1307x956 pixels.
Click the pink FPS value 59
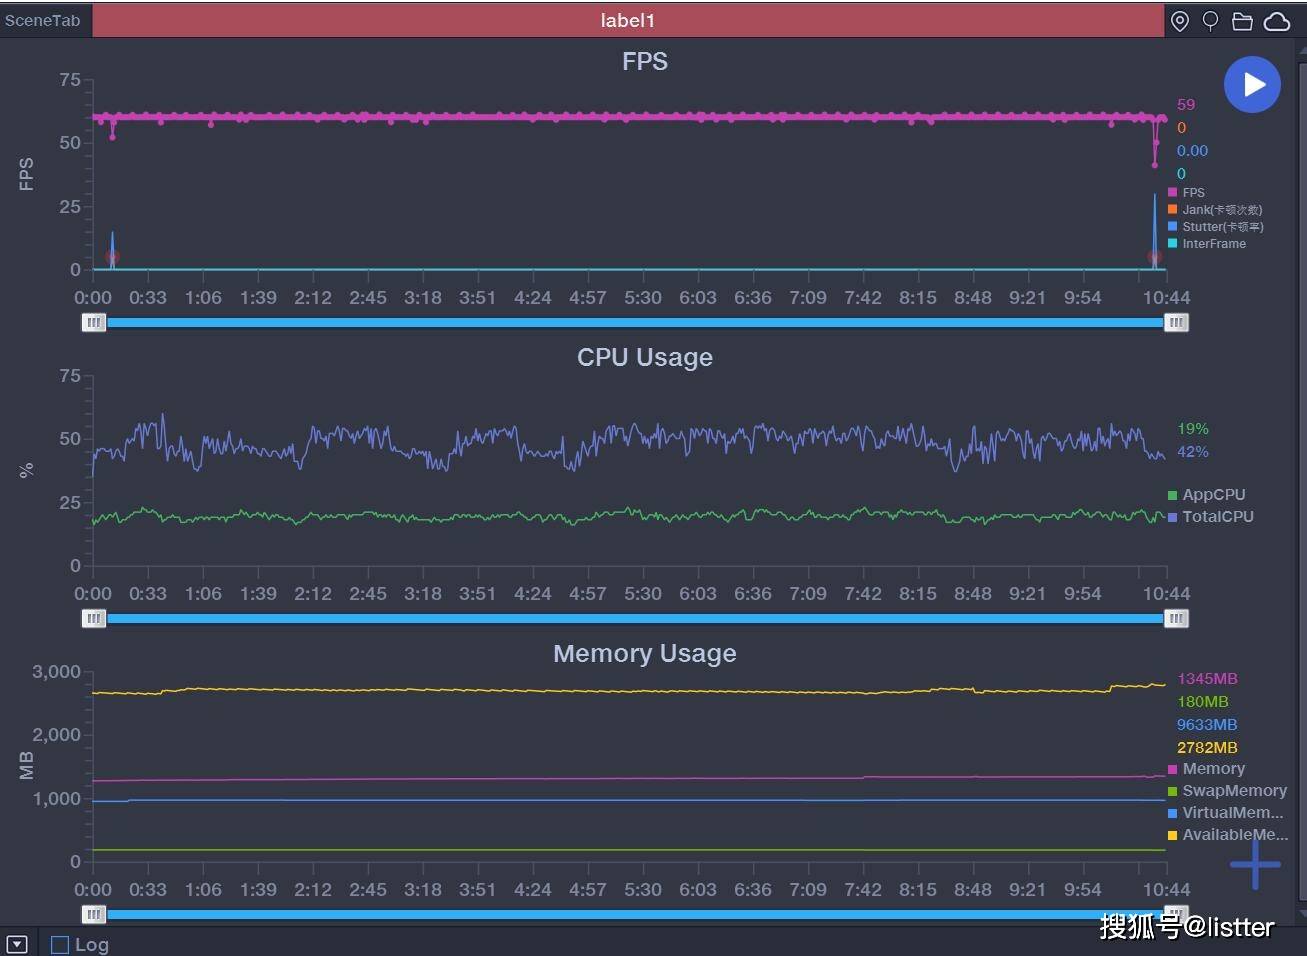click(x=1186, y=104)
